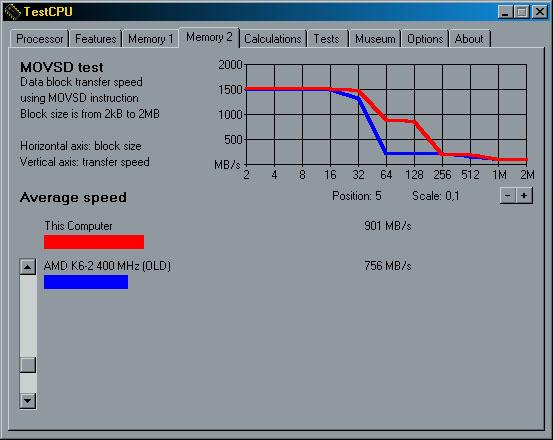Switch to the Features tab
The image size is (553, 440).
[x=95, y=38]
